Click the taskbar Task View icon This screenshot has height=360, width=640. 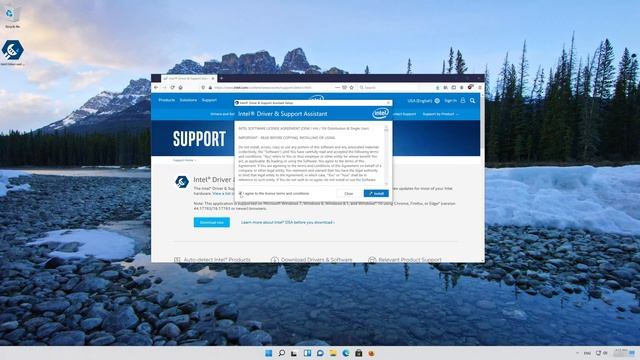point(294,353)
